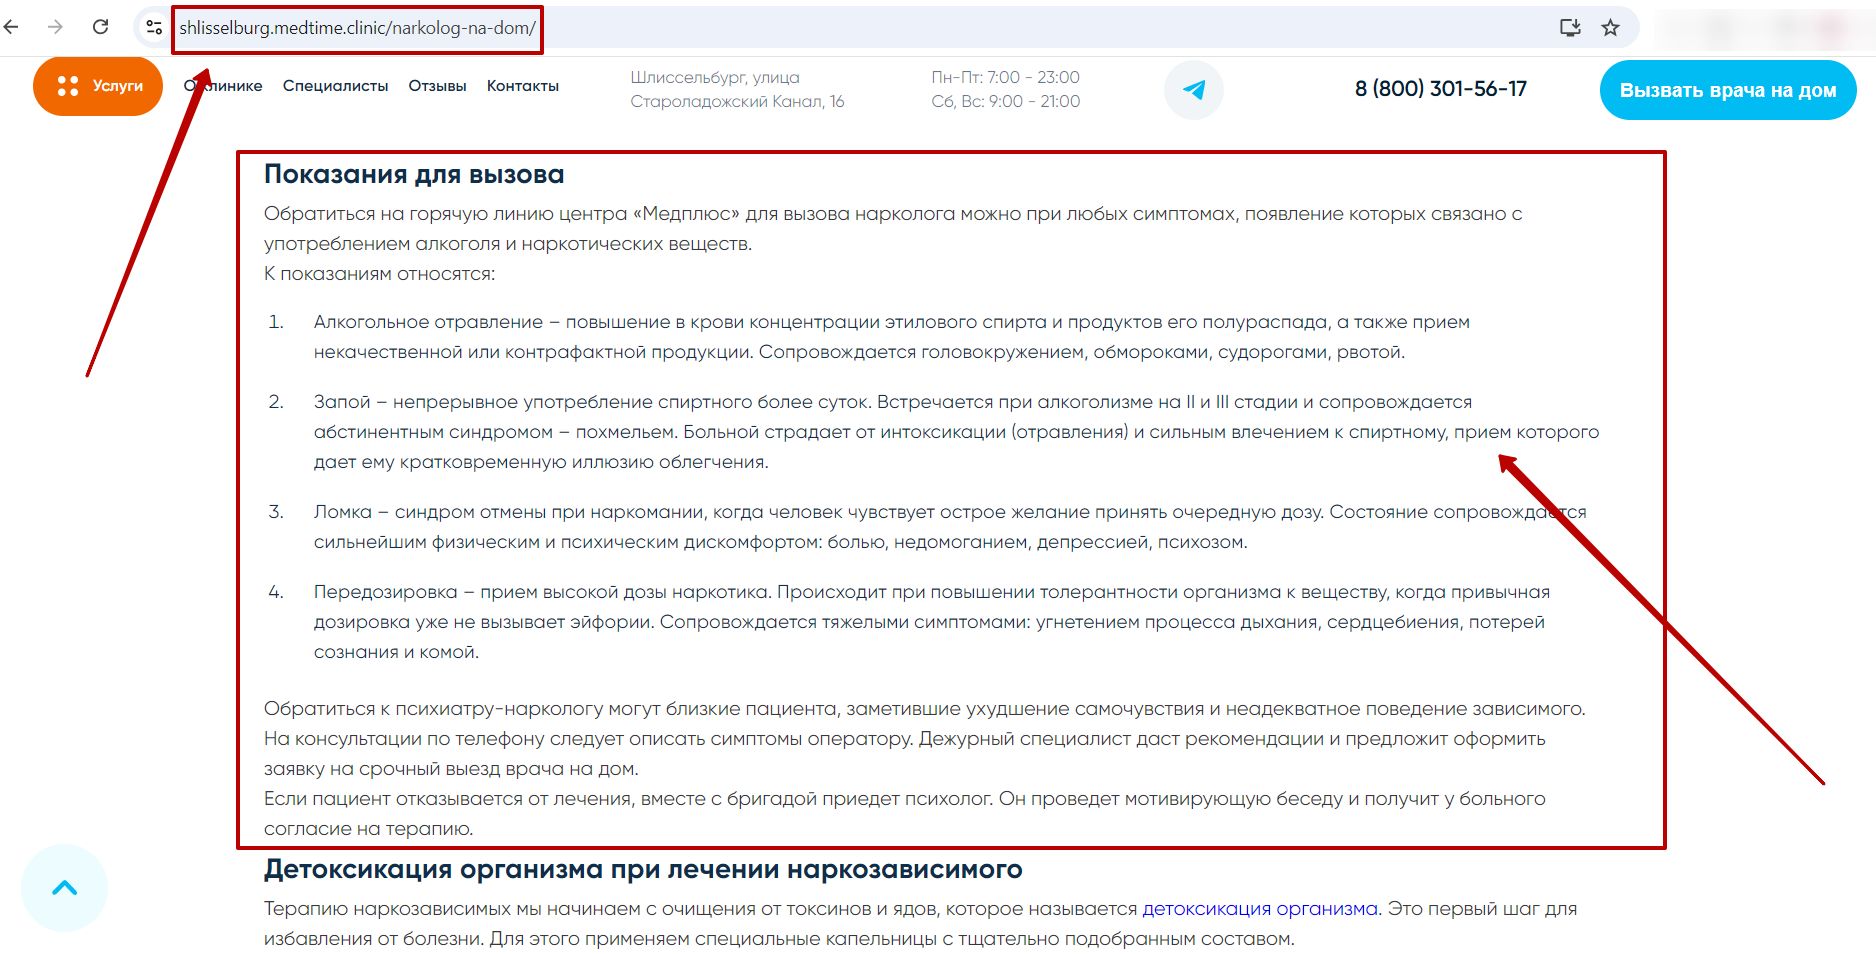Click the browser back arrow
The image size is (1876, 954).
pyautogui.click(x=12, y=27)
